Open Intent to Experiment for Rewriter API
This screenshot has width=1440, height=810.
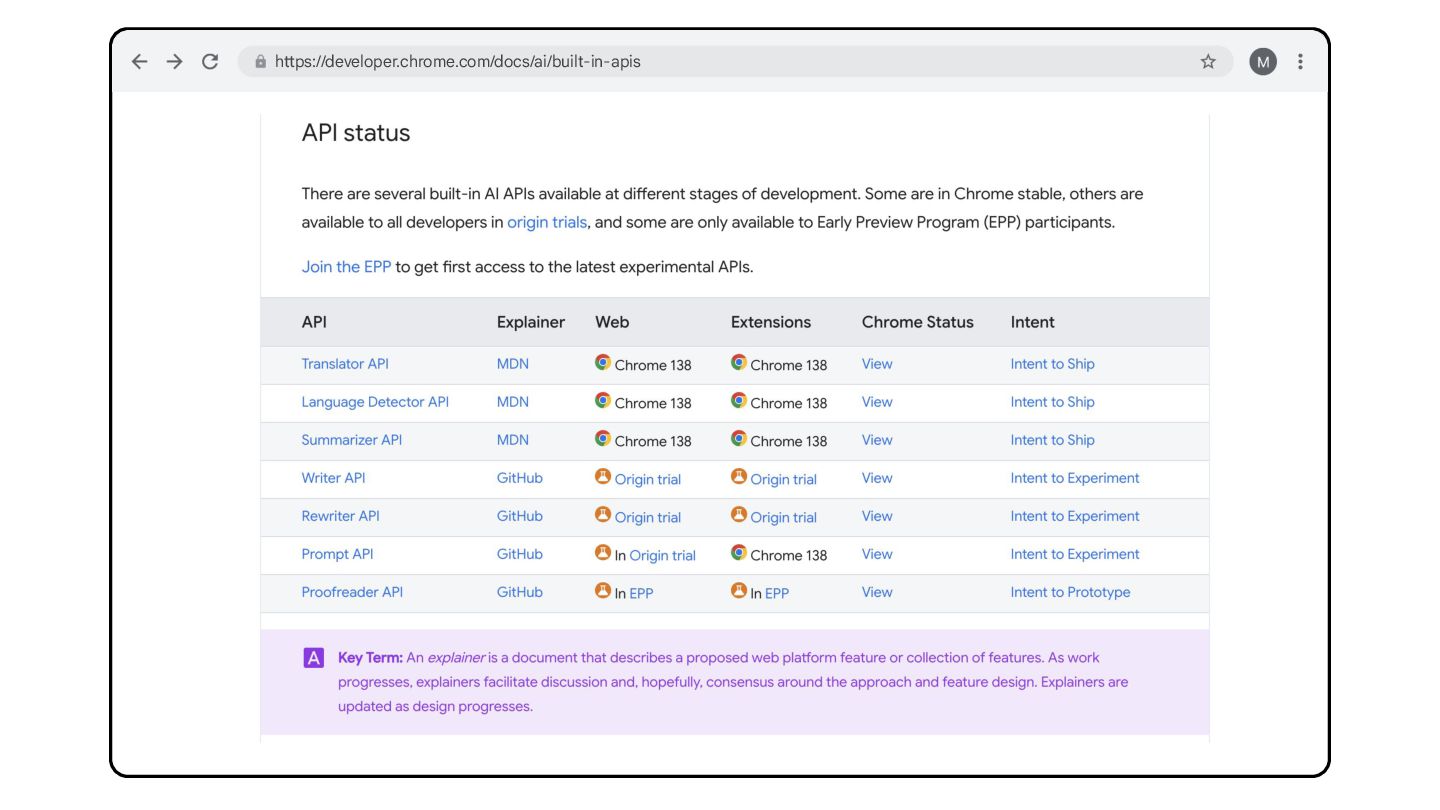[x=1075, y=516]
